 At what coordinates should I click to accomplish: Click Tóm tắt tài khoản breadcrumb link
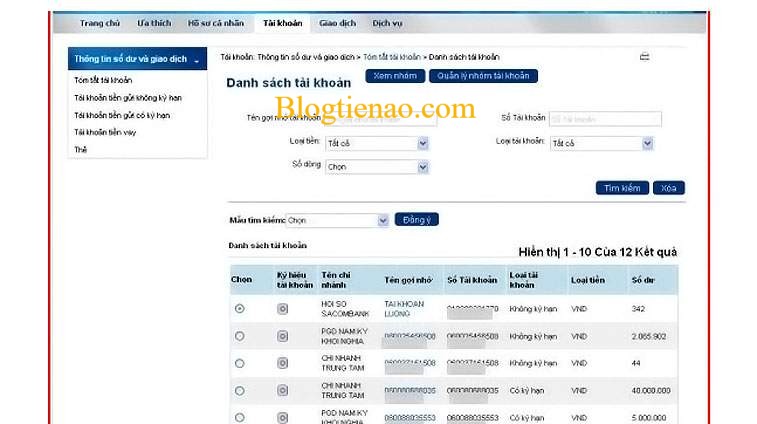(x=392, y=57)
